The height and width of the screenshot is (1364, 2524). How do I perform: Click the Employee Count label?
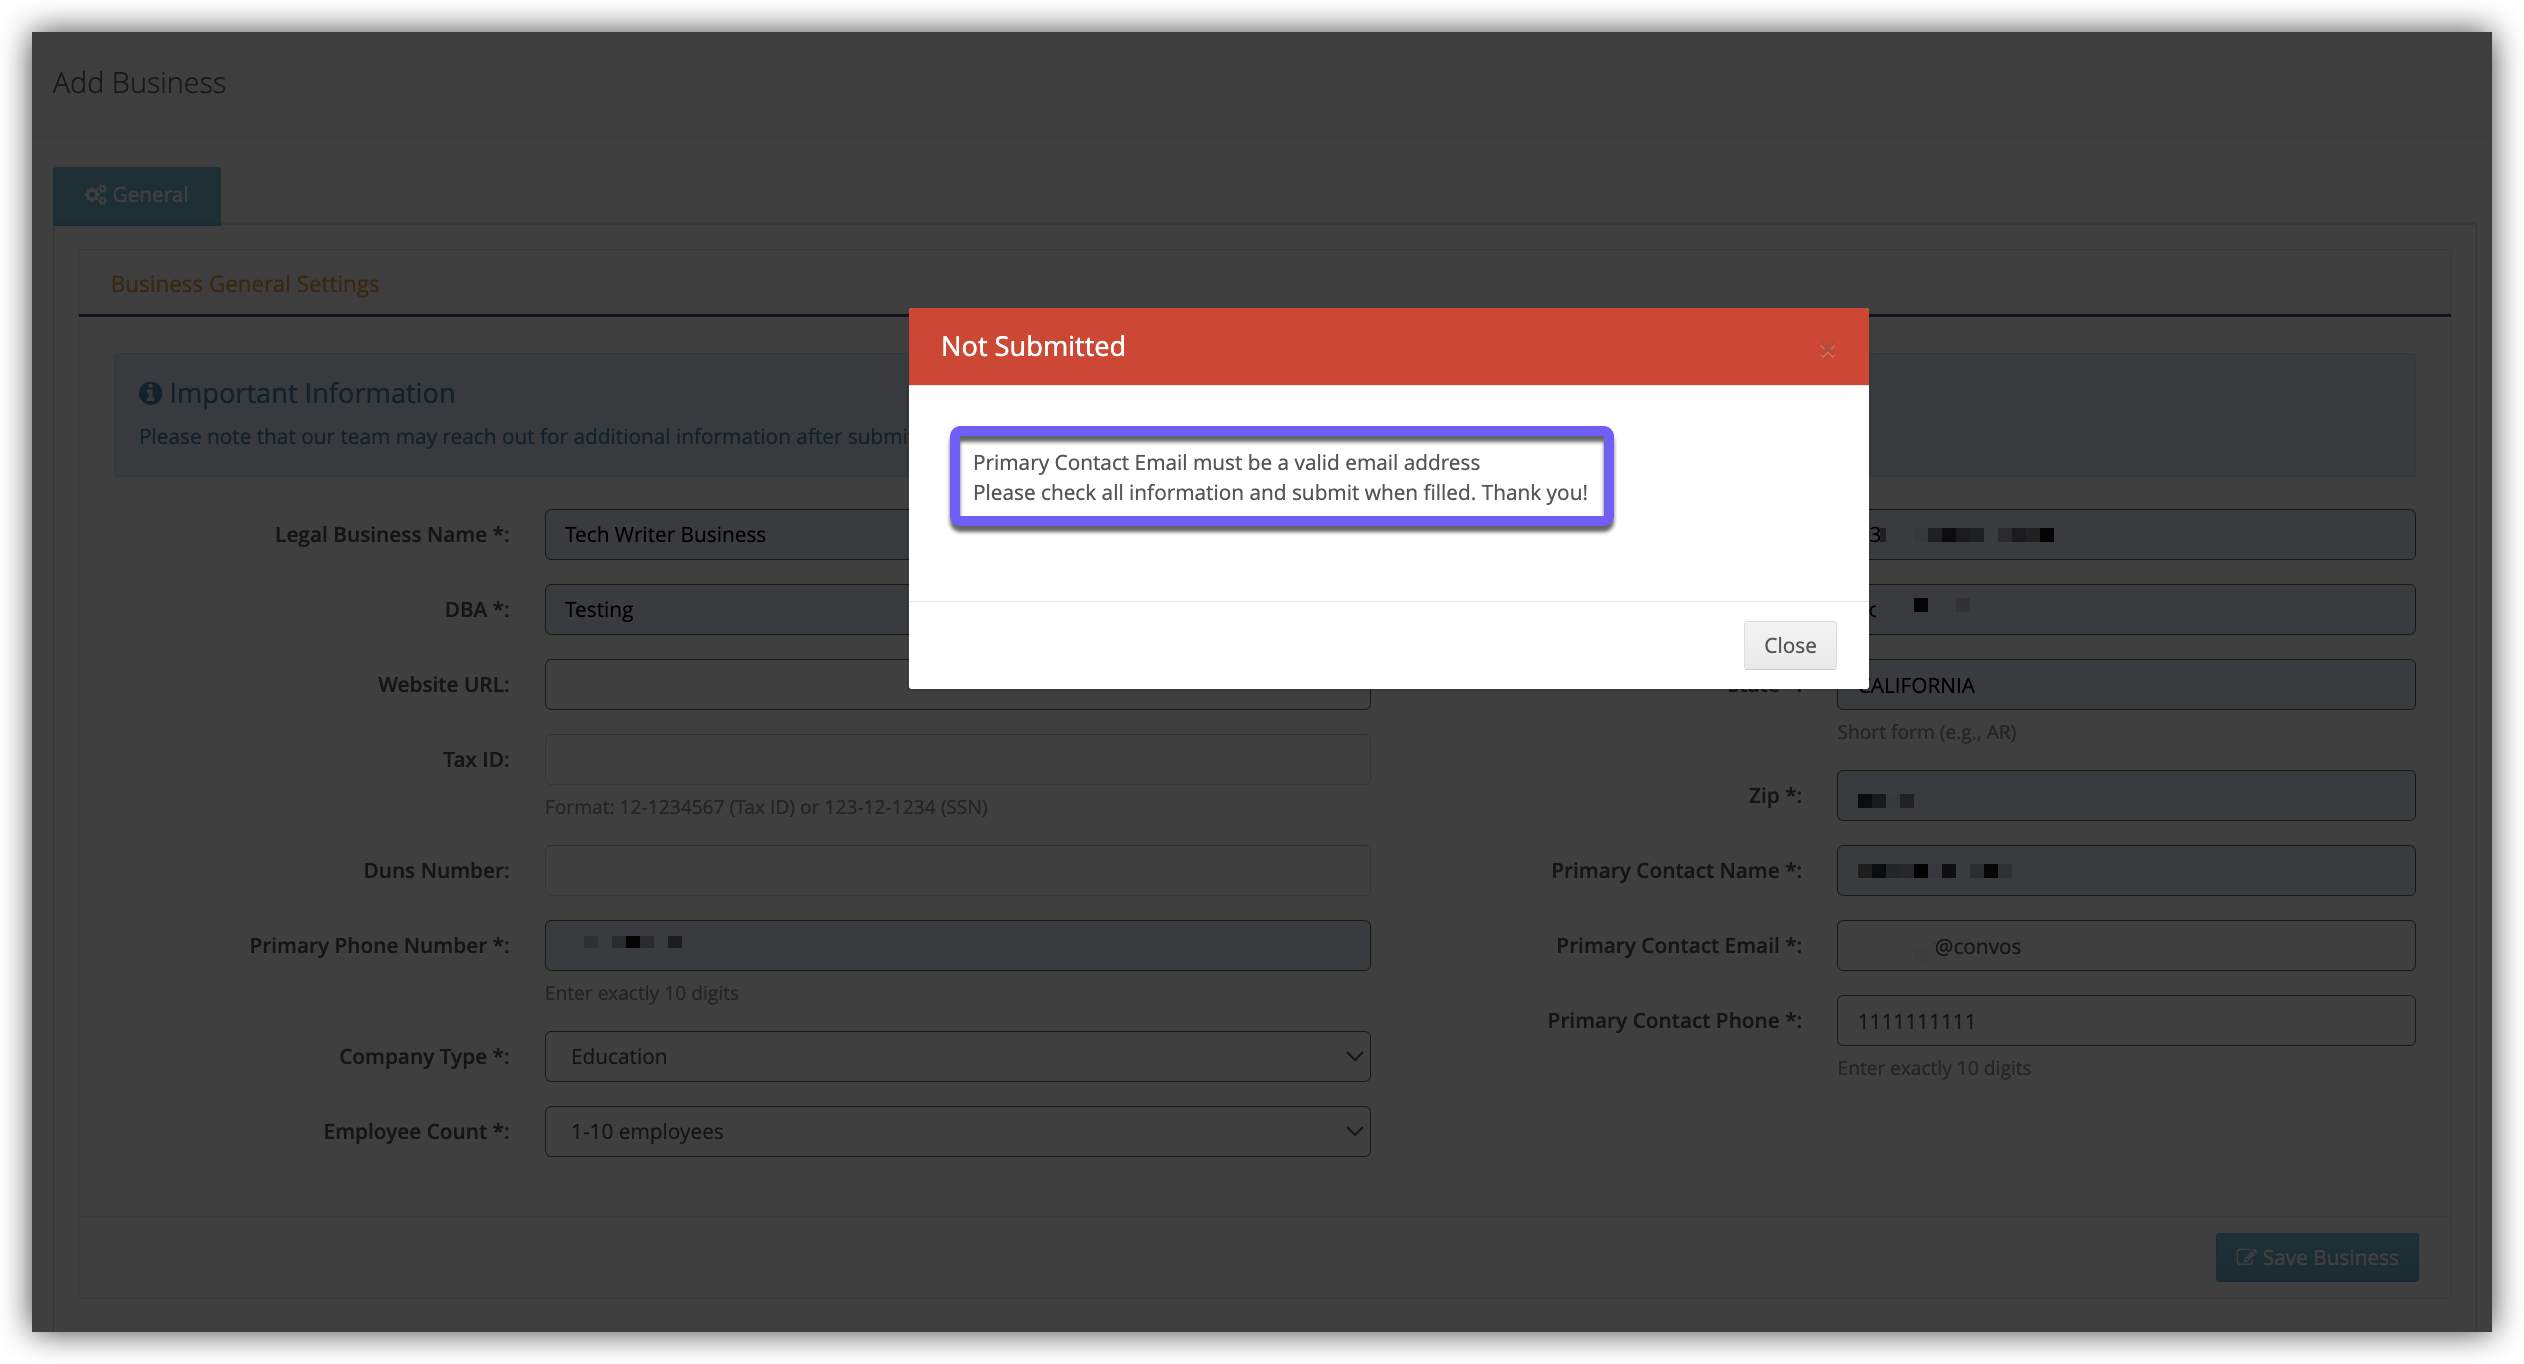416,1131
